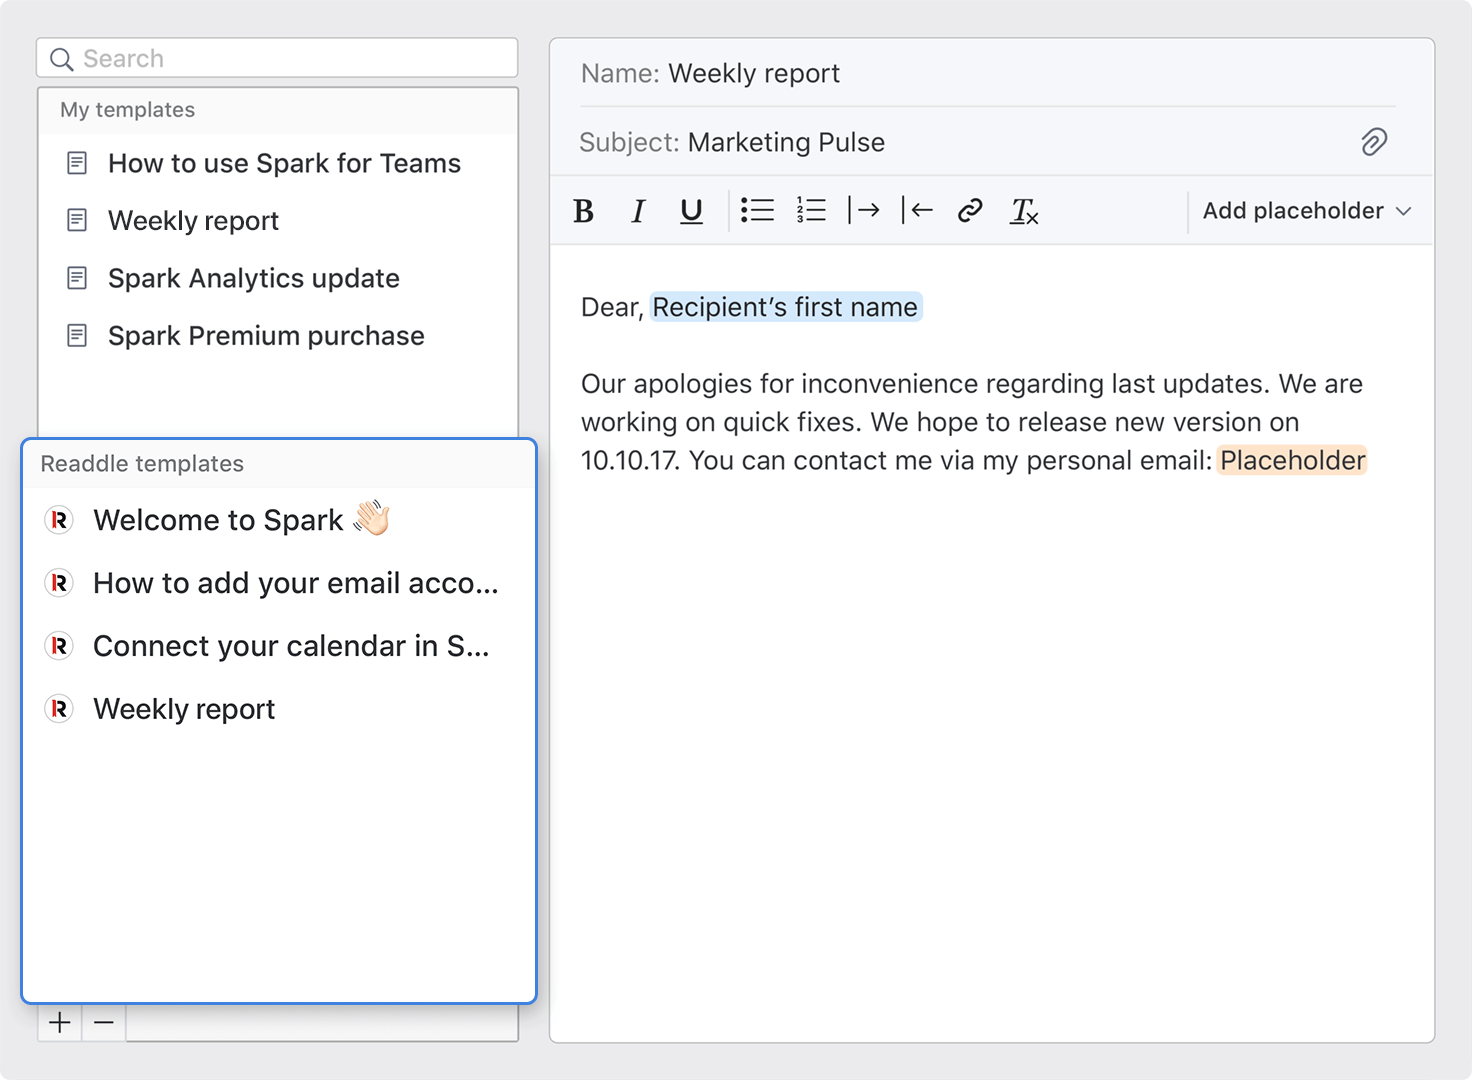This screenshot has height=1080, width=1472.
Task: Click the document icon beside Spark Analytics update
Action: pyautogui.click(x=77, y=278)
